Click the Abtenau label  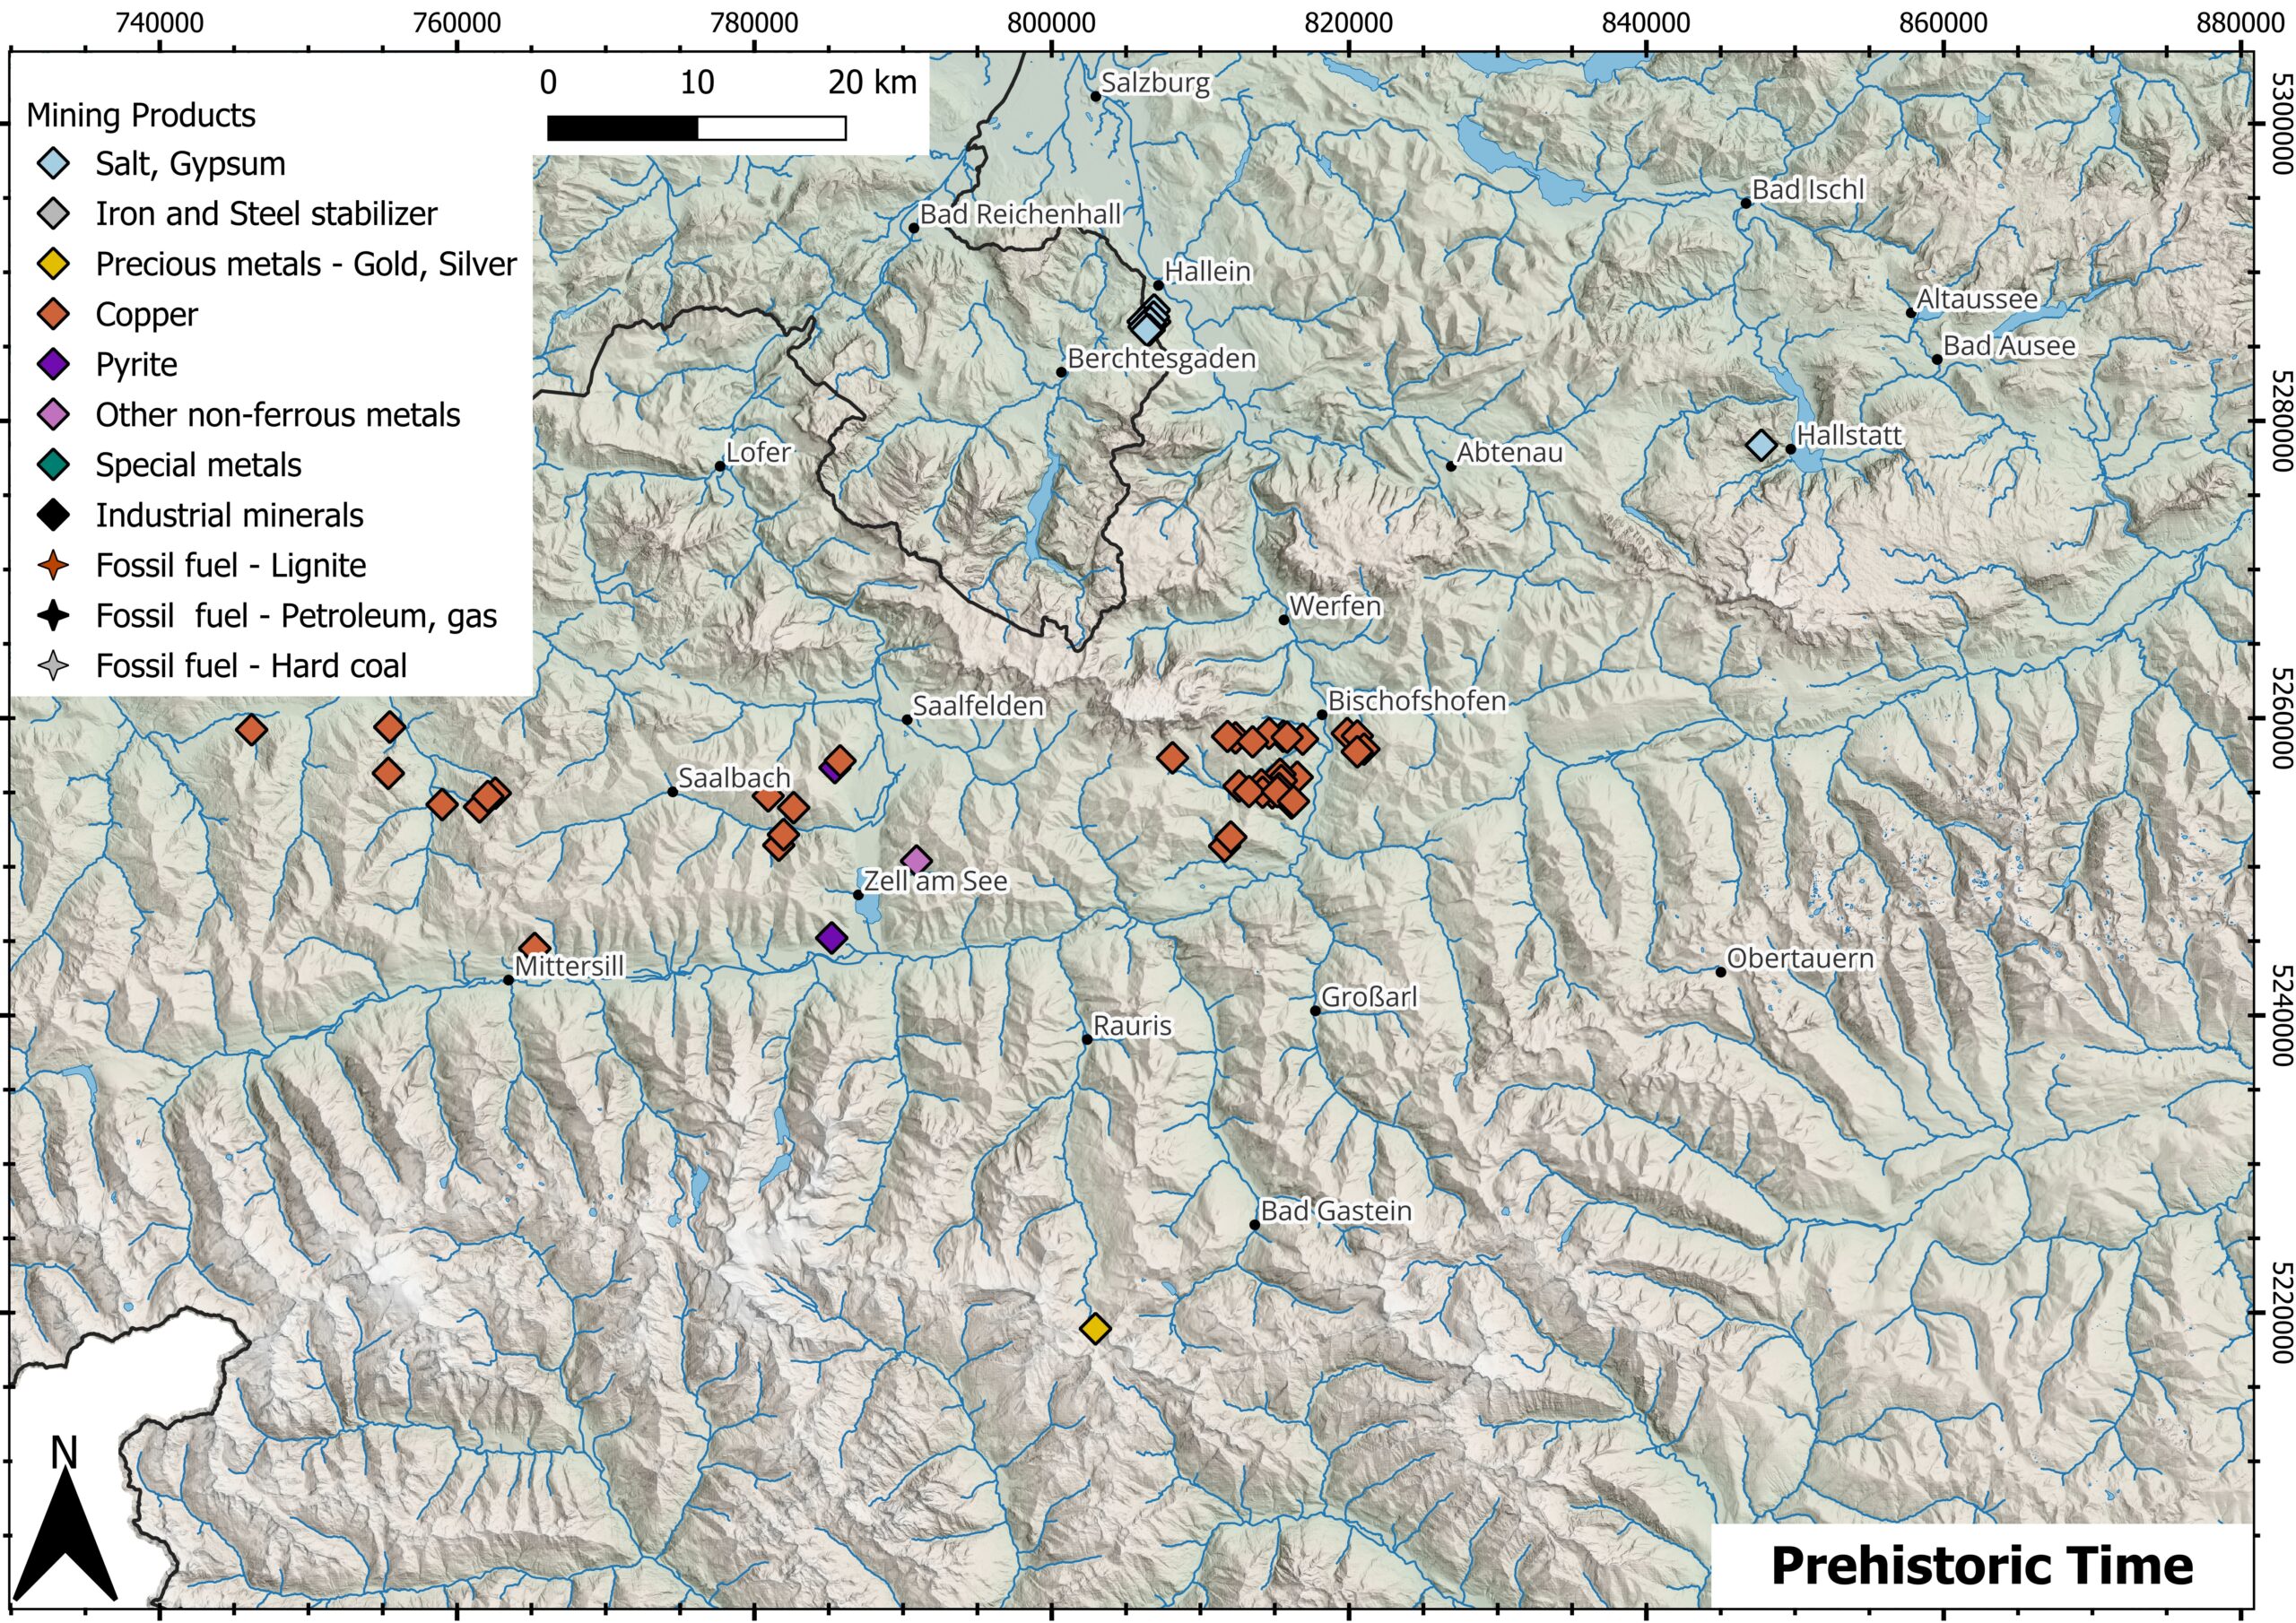point(1509,453)
